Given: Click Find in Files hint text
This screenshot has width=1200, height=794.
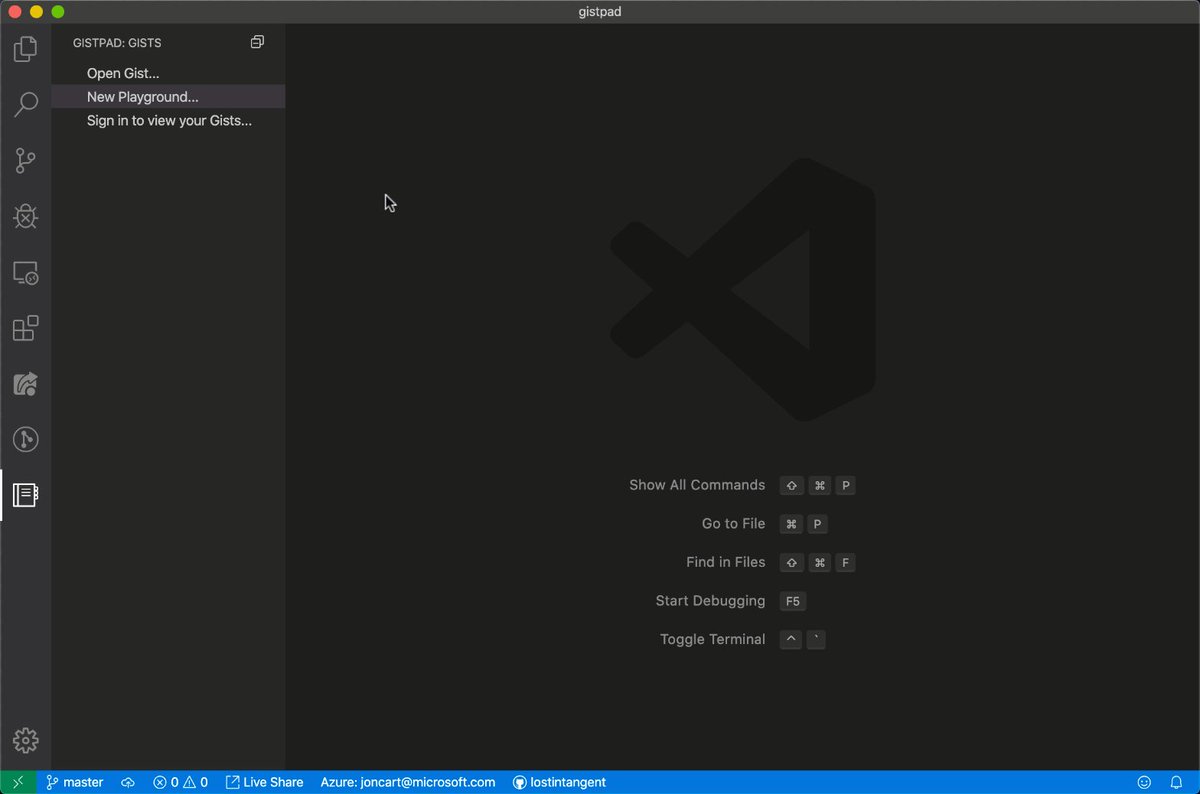Looking at the screenshot, I should 725,562.
